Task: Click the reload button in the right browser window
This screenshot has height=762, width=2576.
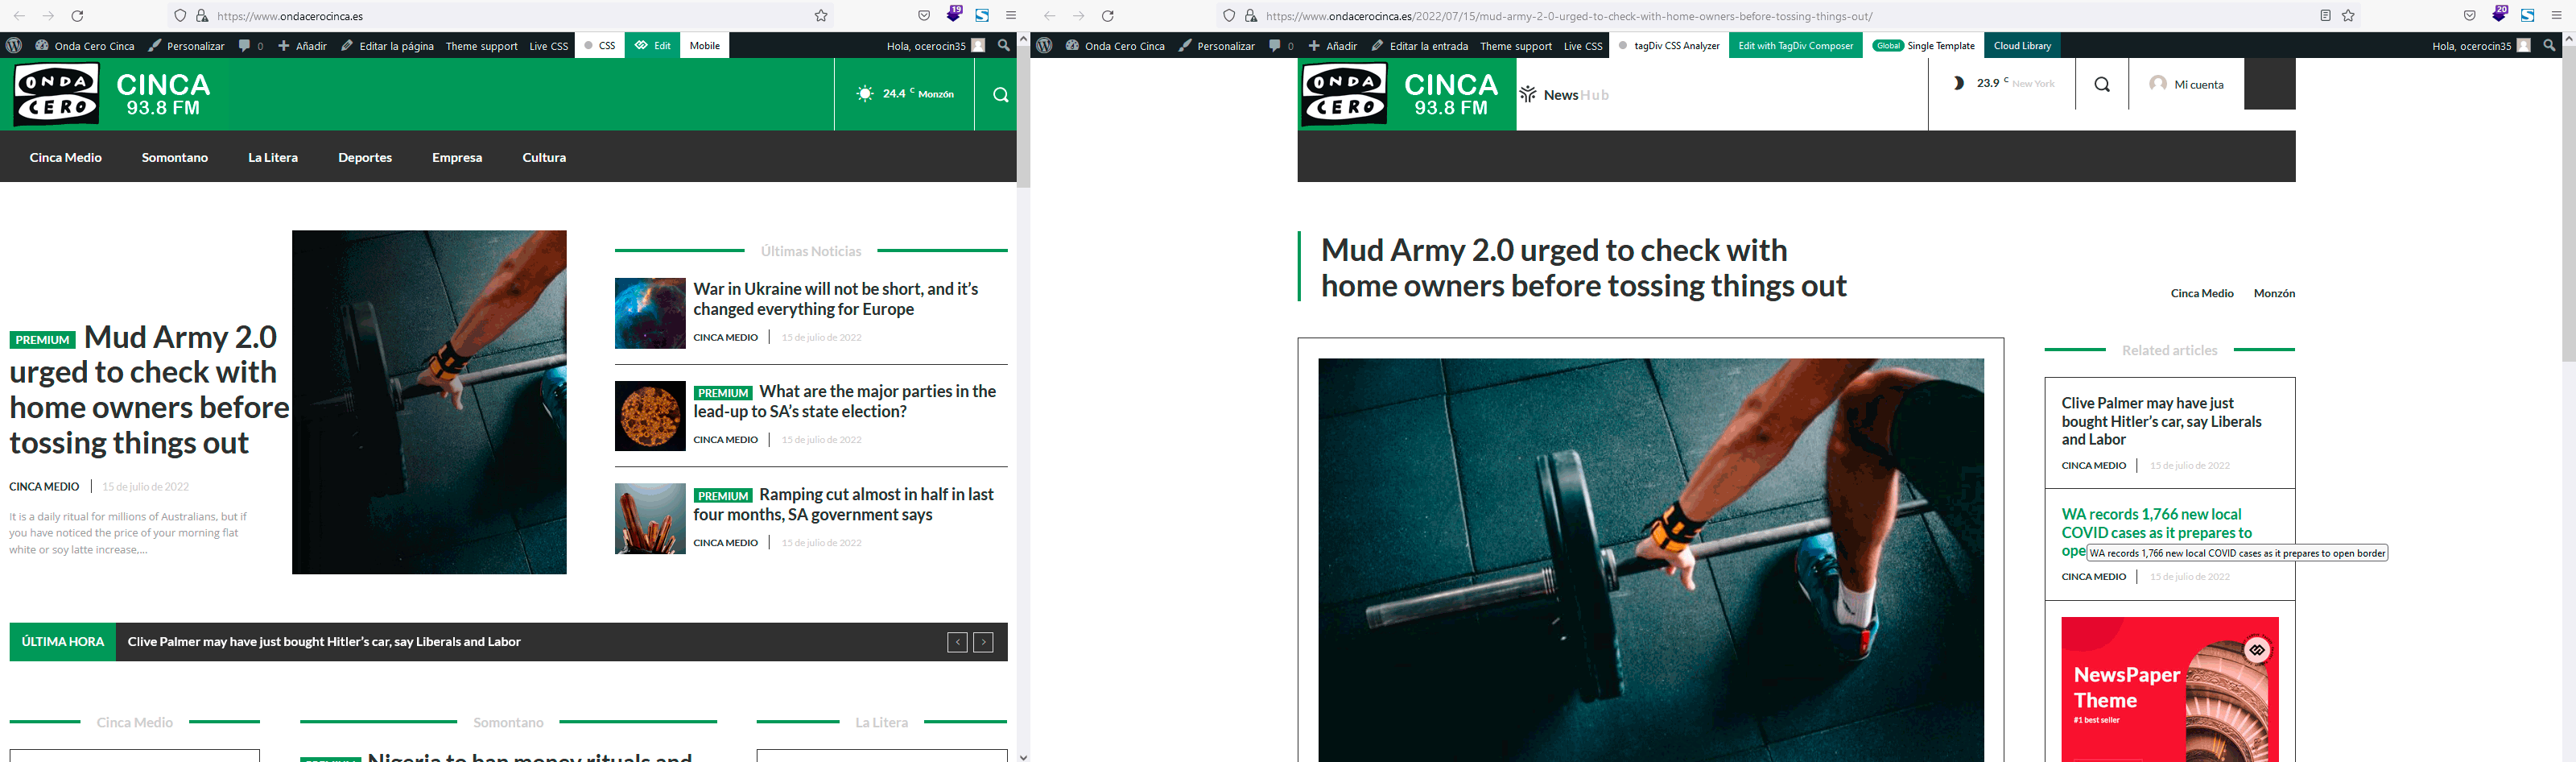Action: point(1107,16)
